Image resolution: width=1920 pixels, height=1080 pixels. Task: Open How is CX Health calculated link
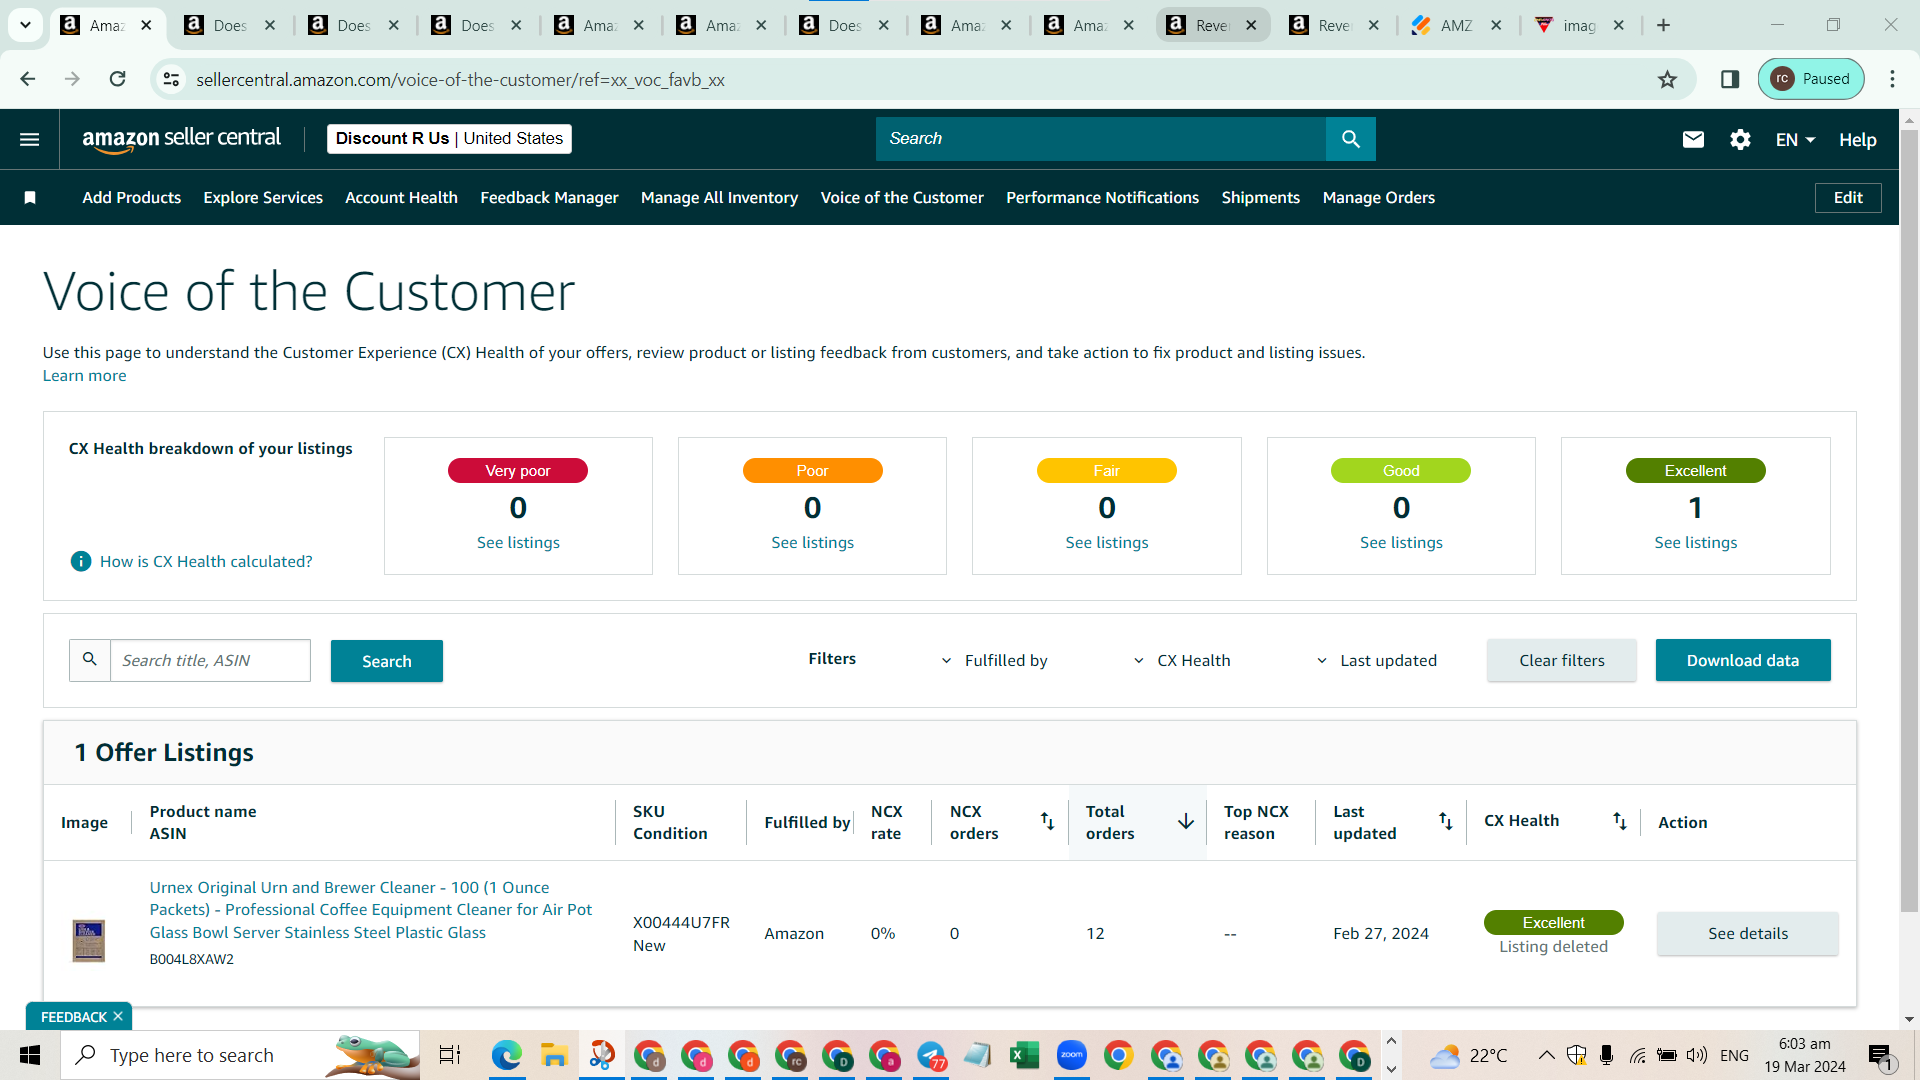(206, 562)
